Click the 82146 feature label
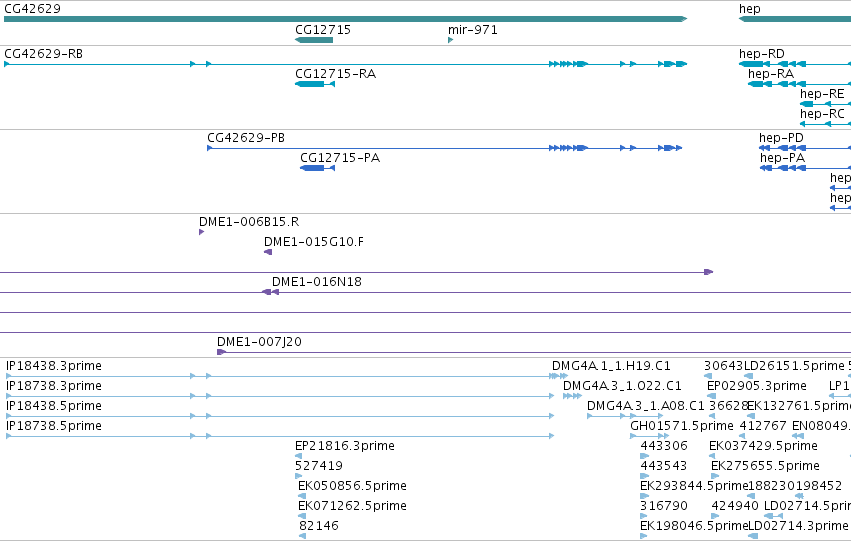This screenshot has height=541, width=851. (319, 526)
